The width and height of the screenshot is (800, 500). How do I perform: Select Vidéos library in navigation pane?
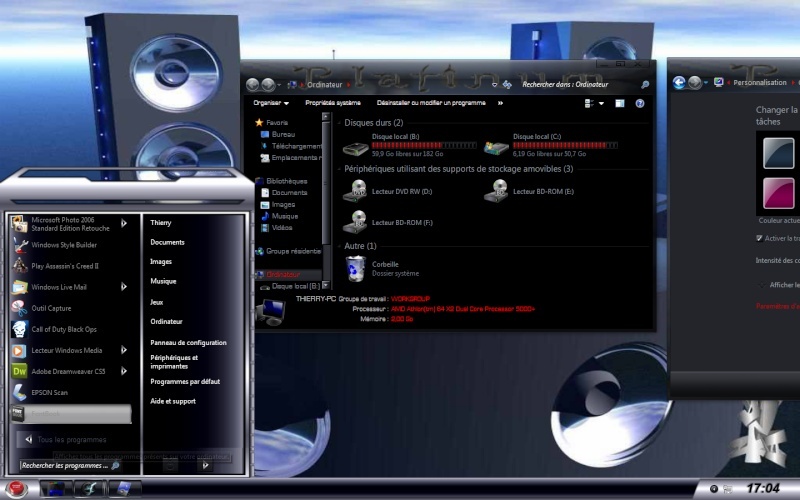click(277, 228)
